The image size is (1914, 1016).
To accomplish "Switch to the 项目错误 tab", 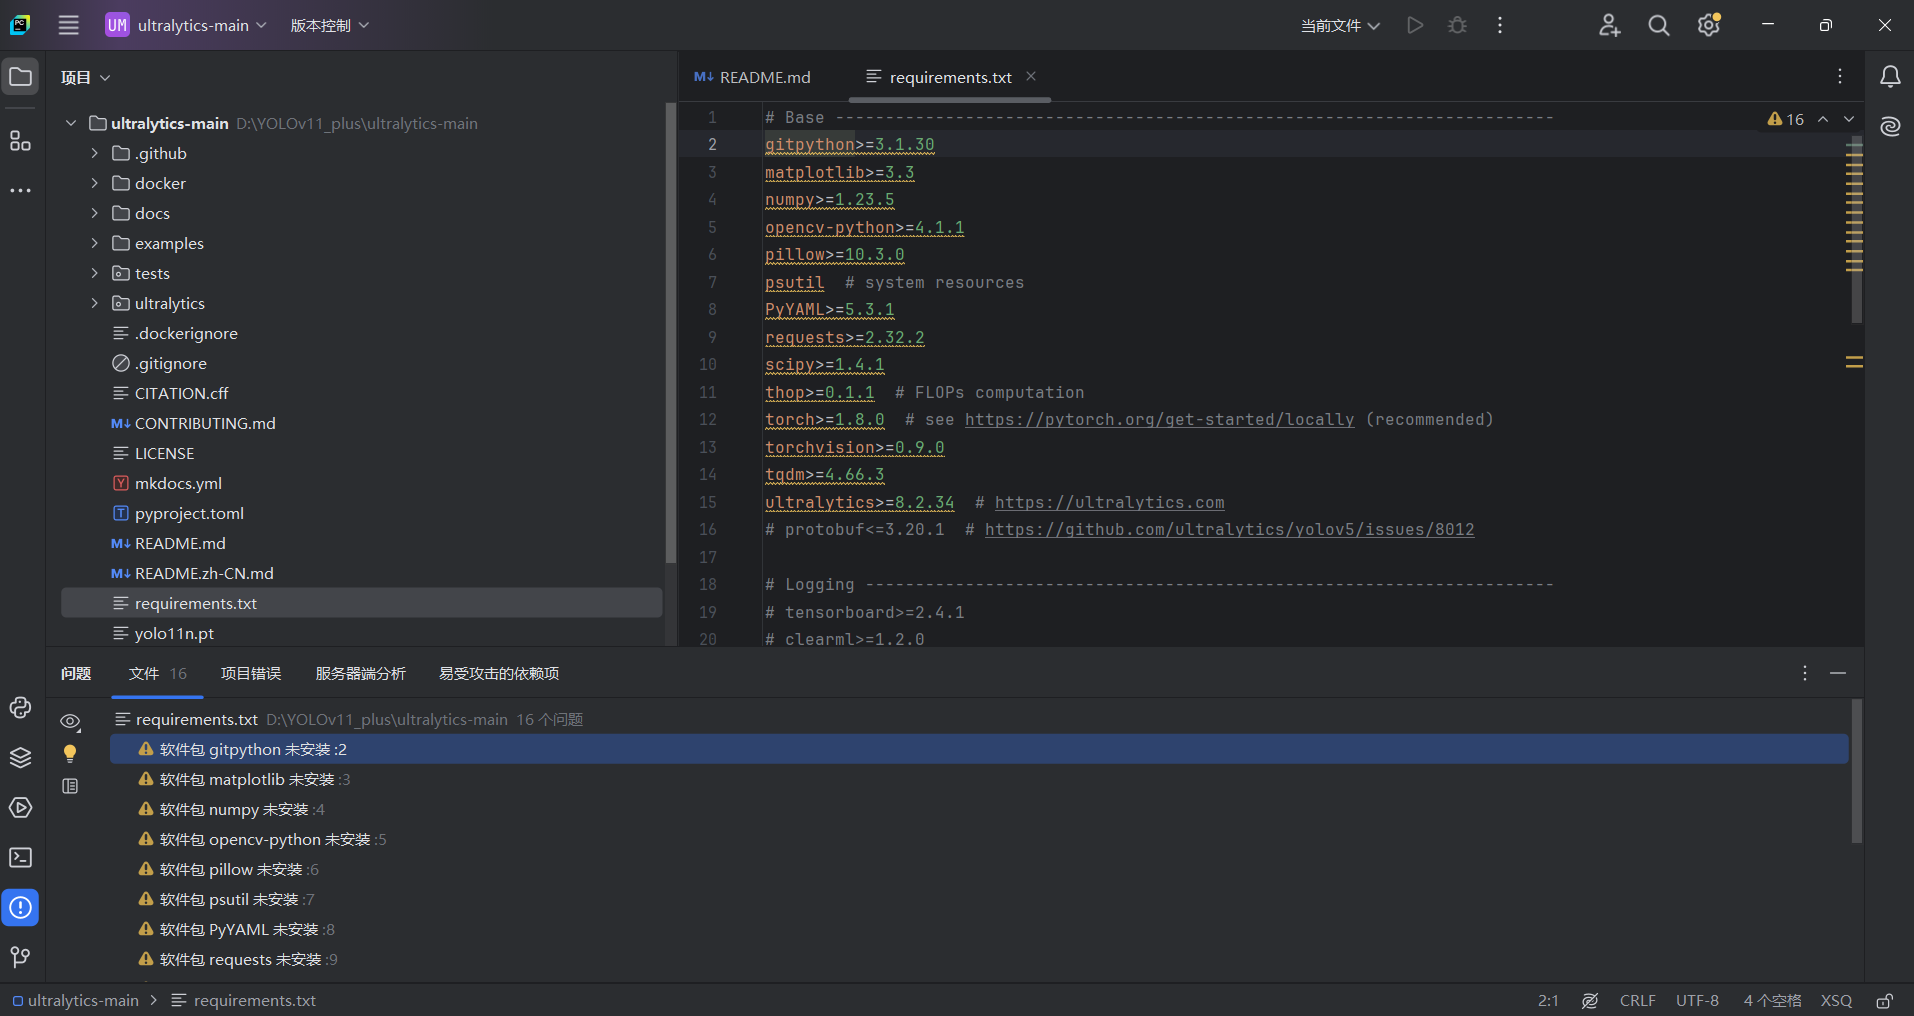I will [x=251, y=674].
